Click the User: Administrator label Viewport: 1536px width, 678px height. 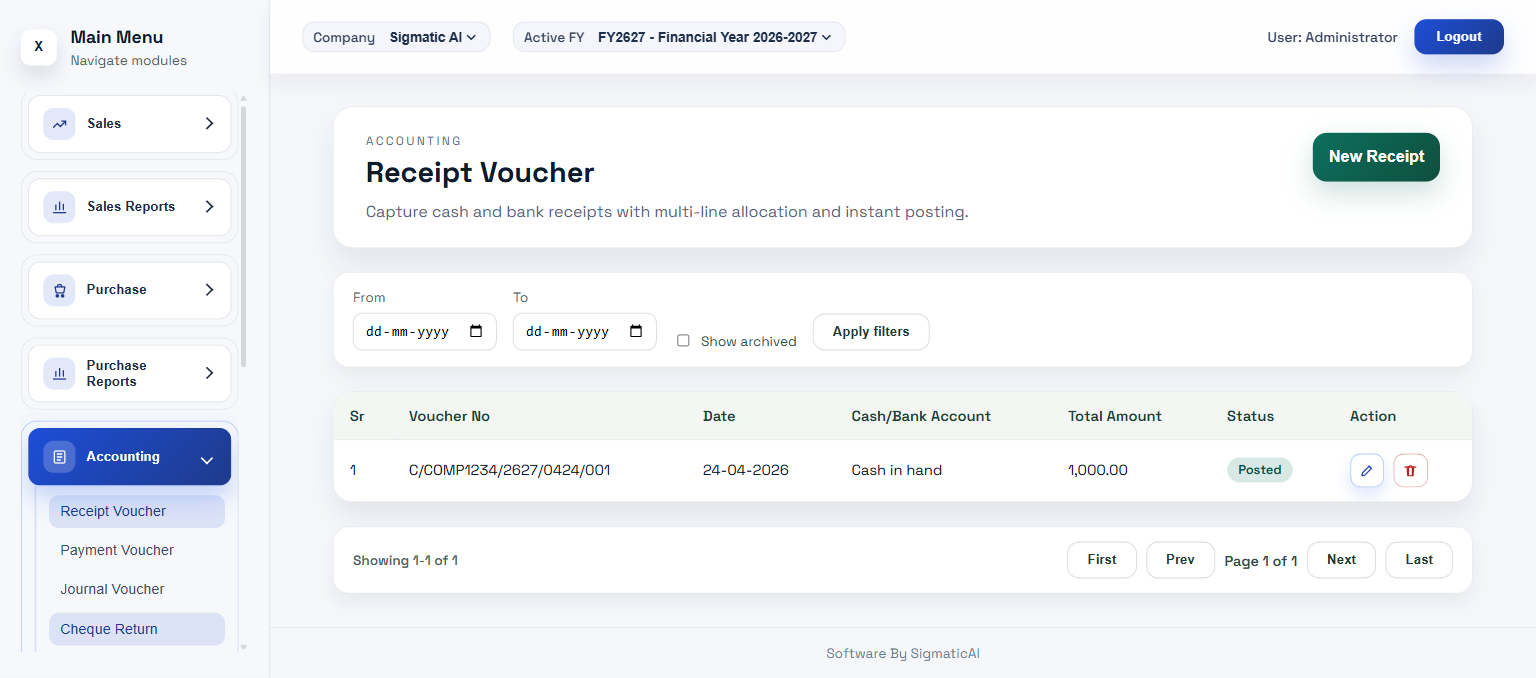pos(1332,37)
